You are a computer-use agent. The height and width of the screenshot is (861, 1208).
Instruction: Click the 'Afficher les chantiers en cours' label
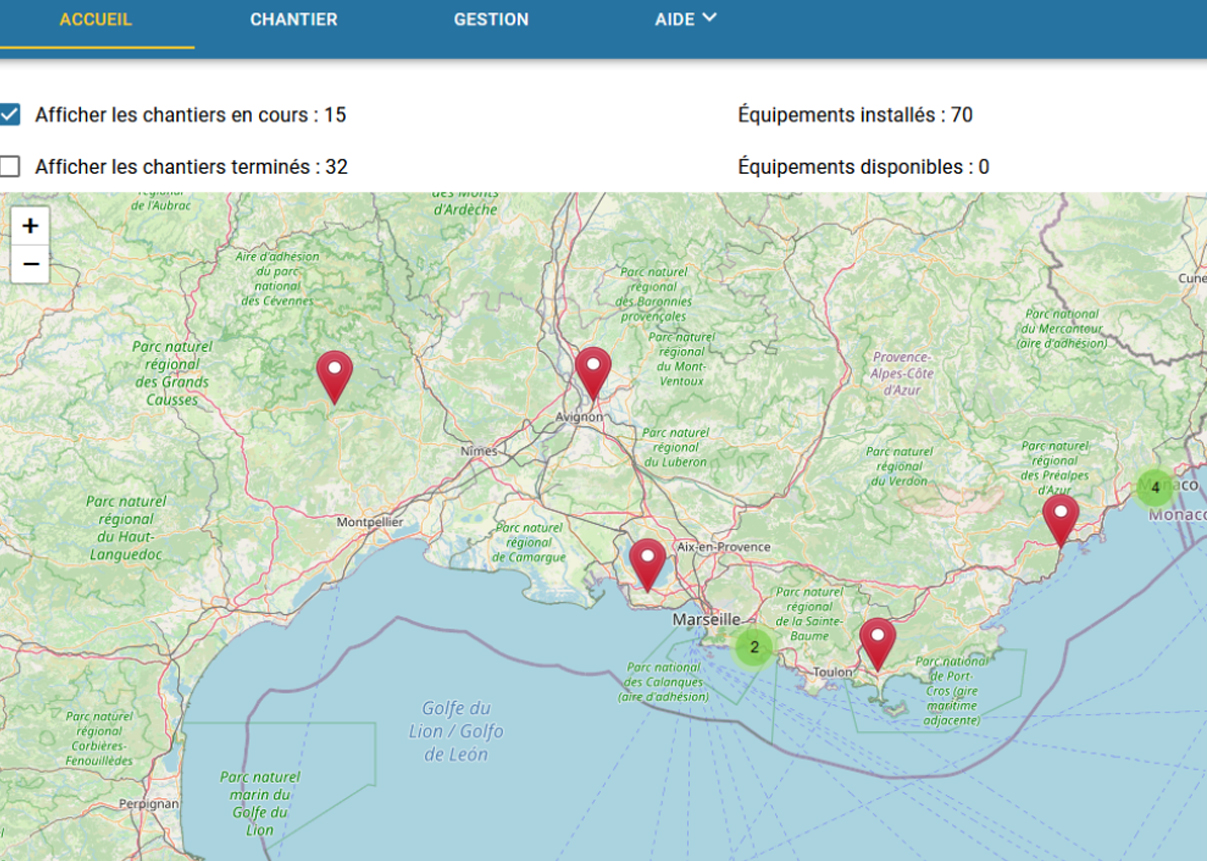pos(190,115)
